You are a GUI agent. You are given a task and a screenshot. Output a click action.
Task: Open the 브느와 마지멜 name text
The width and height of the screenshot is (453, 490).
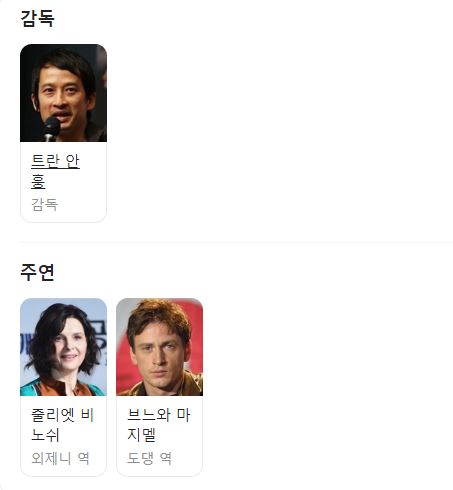click(x=159, y=425)
